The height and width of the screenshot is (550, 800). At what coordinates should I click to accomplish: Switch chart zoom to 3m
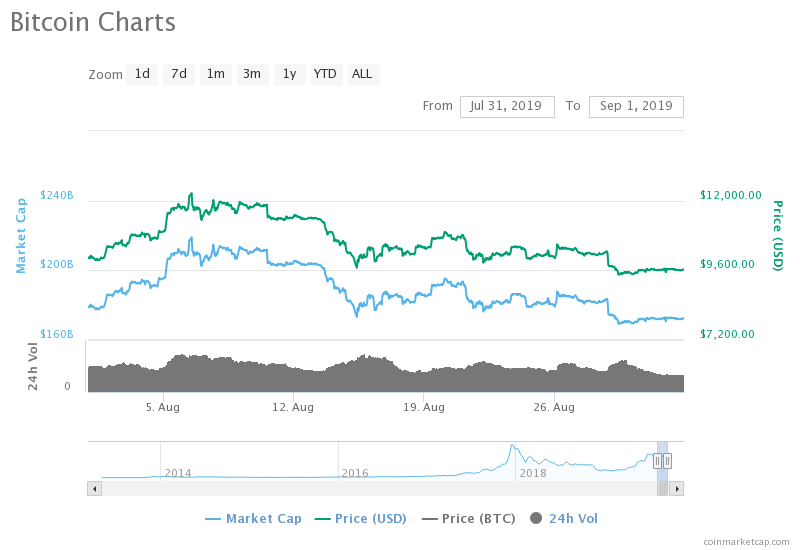pyautogui.click(x=252, y=74)
